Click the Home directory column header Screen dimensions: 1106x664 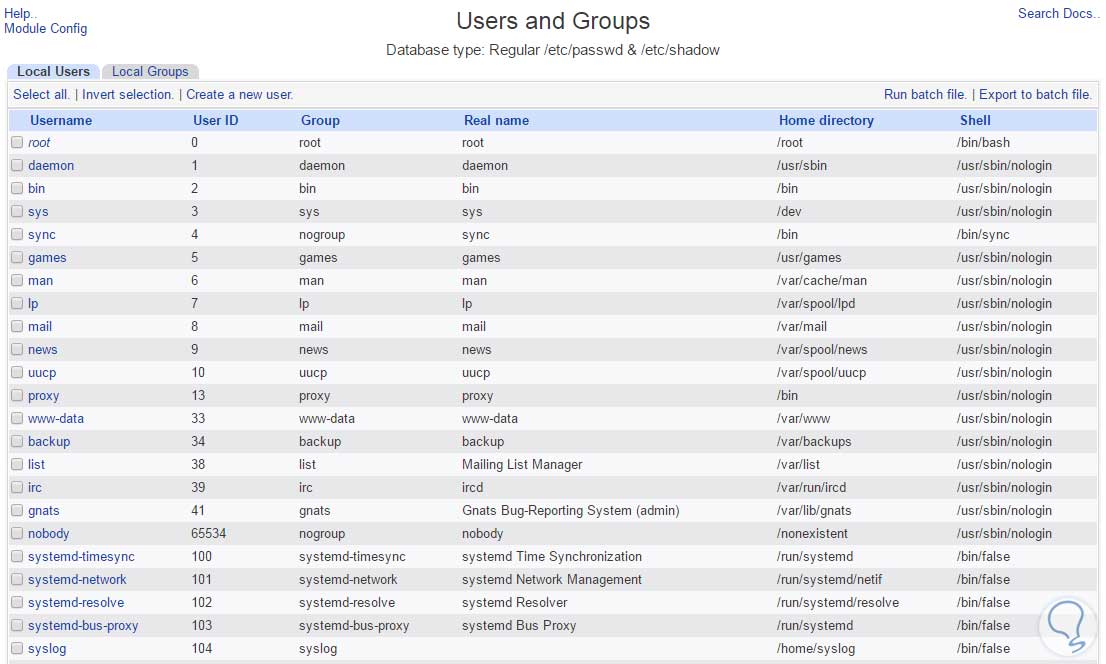click(826, 120)
